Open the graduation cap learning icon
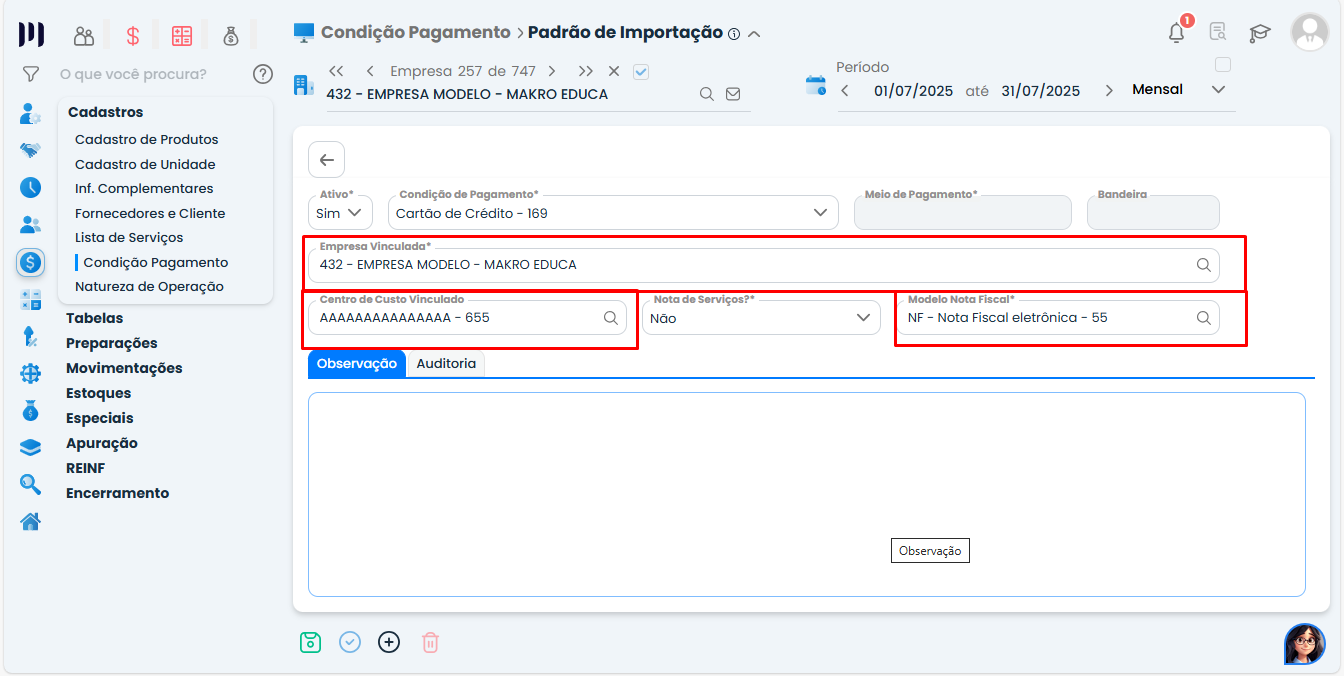This screenshot has width=1344, height=676. (1259, 33)
